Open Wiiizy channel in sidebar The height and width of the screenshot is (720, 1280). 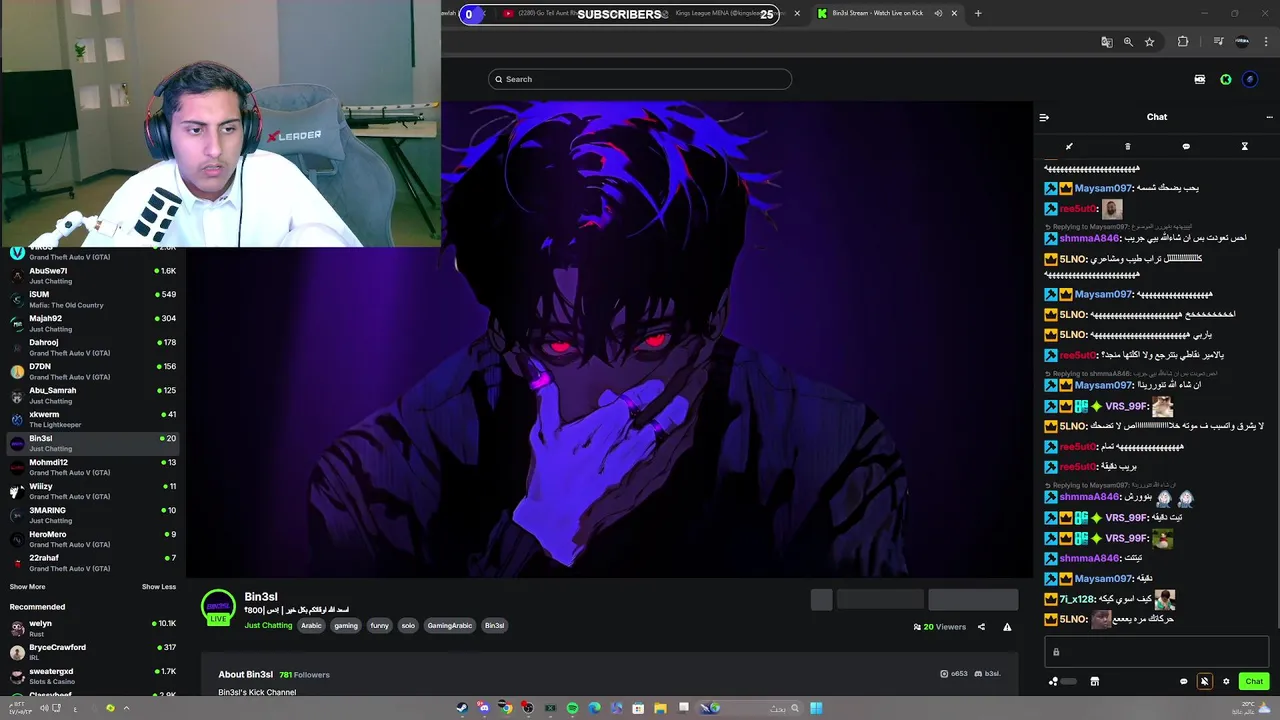coord(92,491)
